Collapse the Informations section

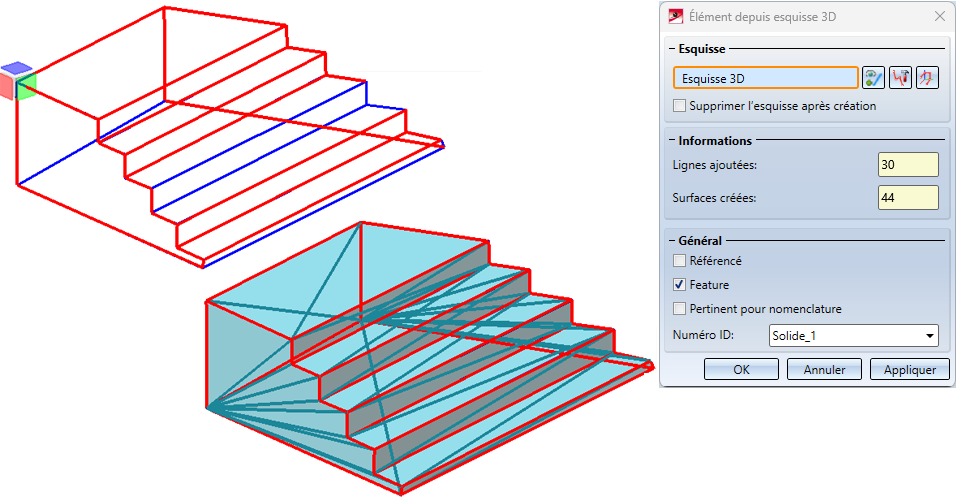[672, 141]
